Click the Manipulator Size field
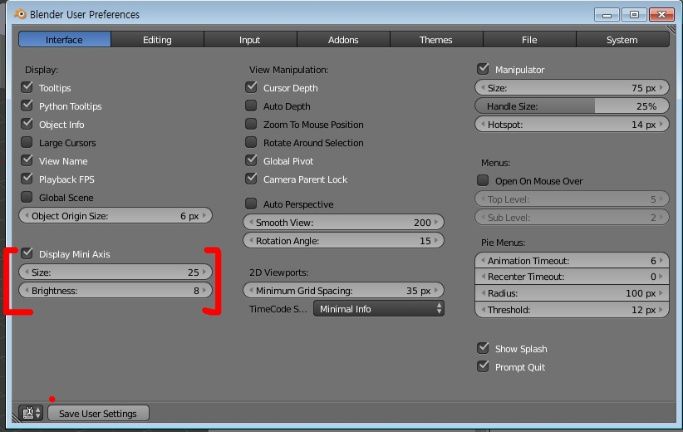Viewport: 683px width, 432px height. click(x=571, y=88)
